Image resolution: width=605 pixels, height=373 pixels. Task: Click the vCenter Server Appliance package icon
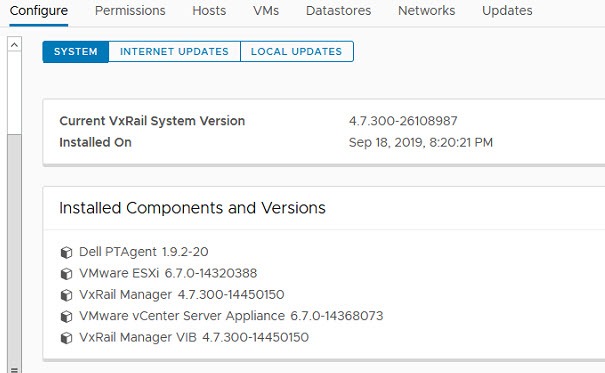pos(66,317)
